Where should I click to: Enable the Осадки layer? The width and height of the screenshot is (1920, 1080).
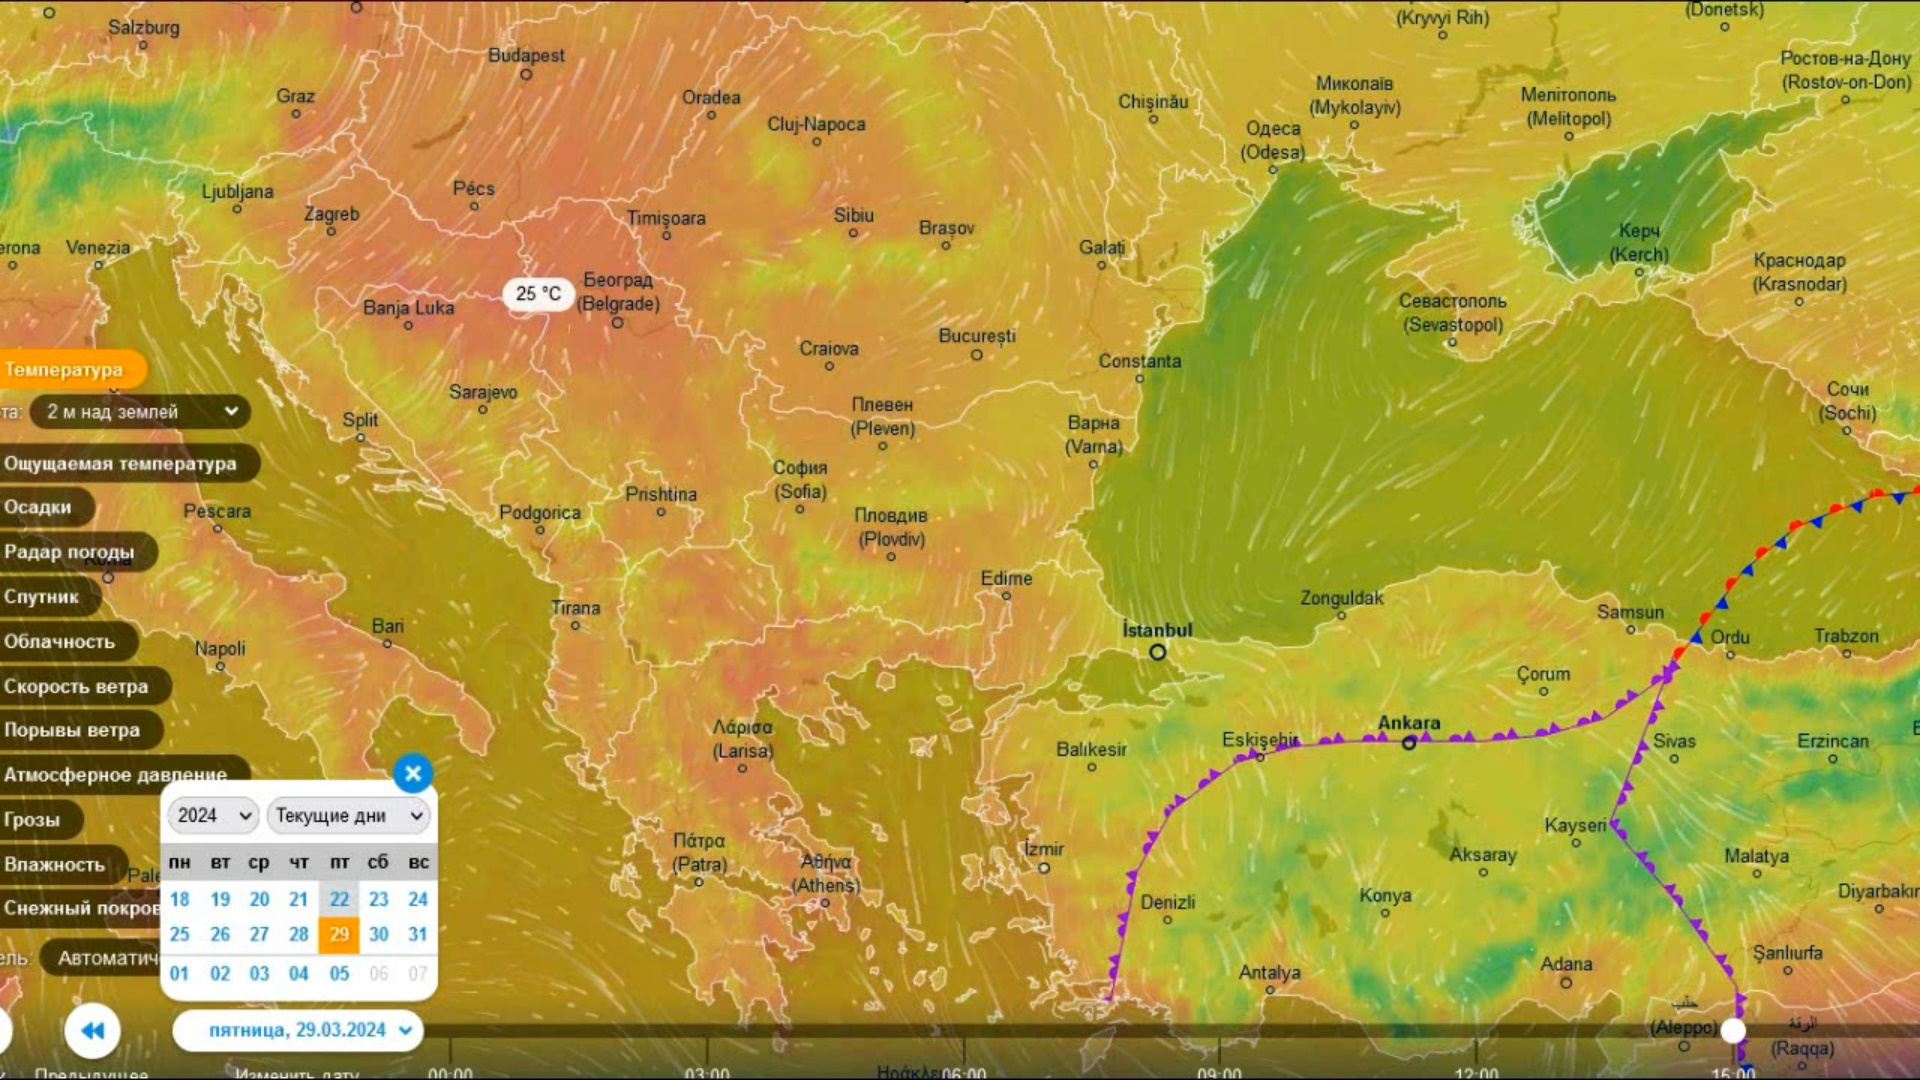click(x=40, y=507)
